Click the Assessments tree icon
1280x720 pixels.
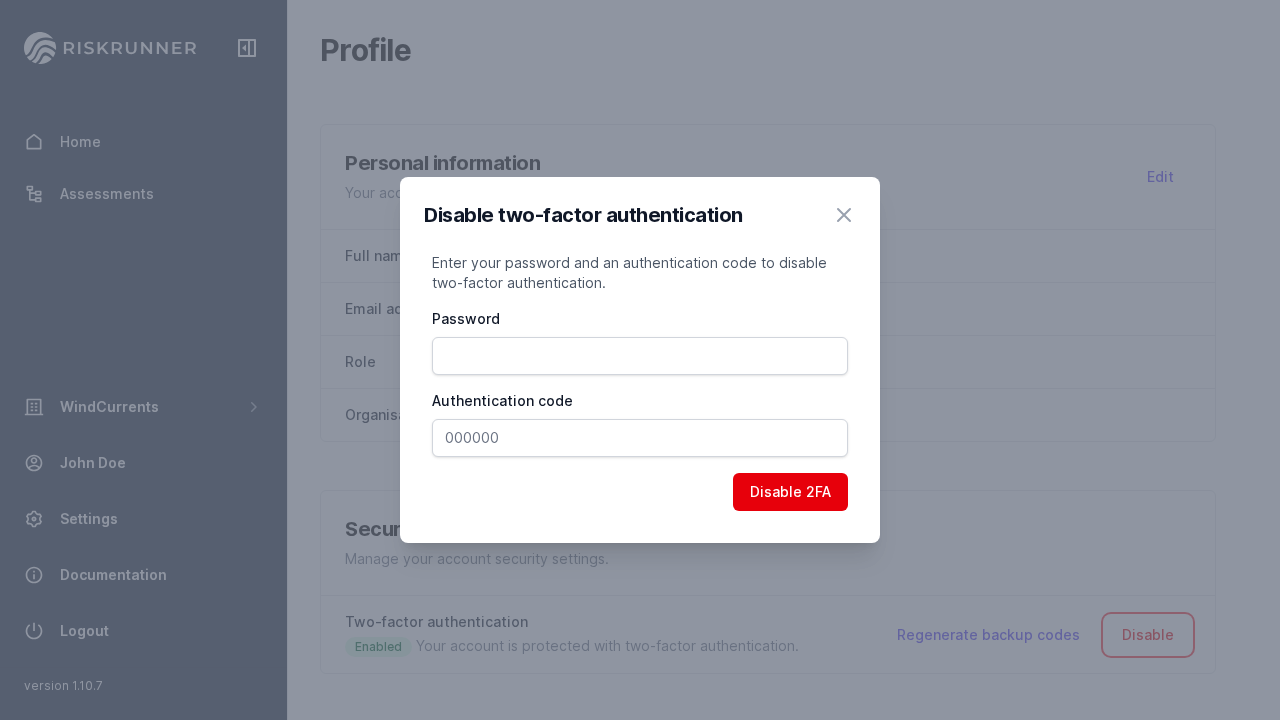click(x=34, y=194)
